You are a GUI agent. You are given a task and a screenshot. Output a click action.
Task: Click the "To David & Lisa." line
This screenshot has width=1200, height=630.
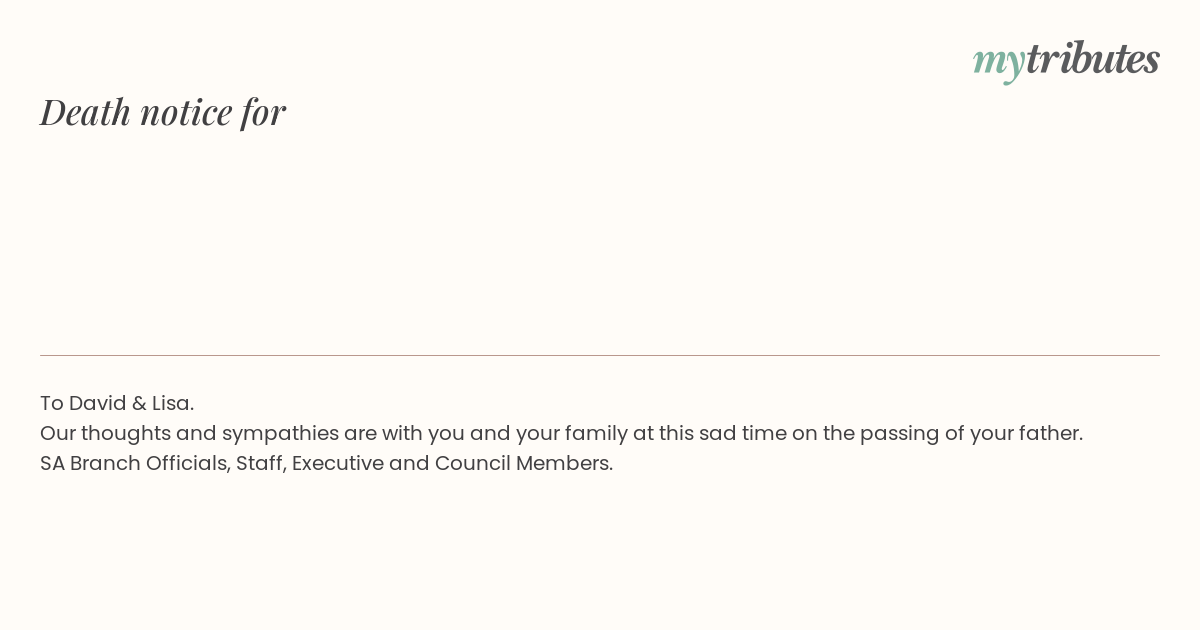click(117, 403)
